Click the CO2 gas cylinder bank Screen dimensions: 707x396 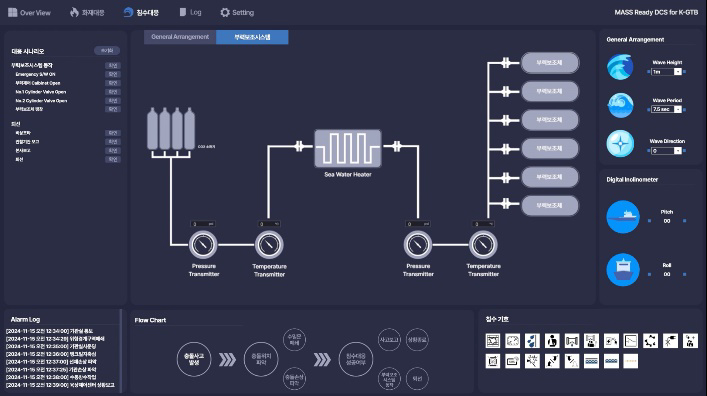171,129
